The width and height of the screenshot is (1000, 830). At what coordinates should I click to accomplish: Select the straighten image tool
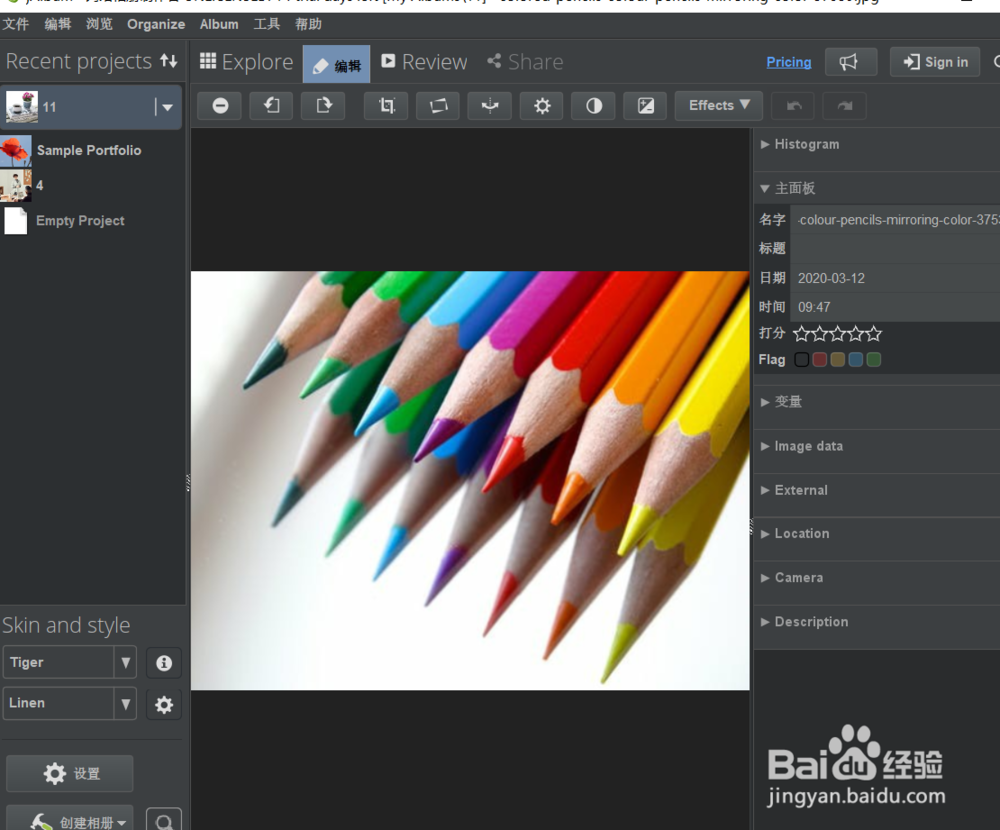[438, 106]
